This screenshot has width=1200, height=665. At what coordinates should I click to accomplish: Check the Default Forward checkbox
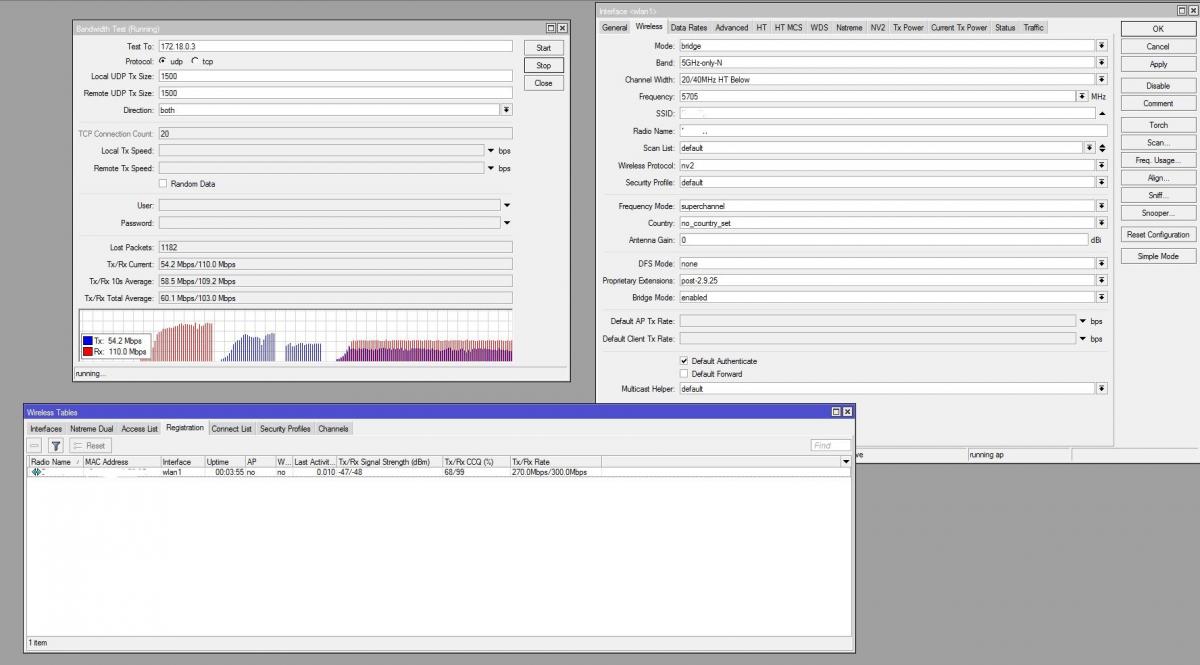pos(684,374)
